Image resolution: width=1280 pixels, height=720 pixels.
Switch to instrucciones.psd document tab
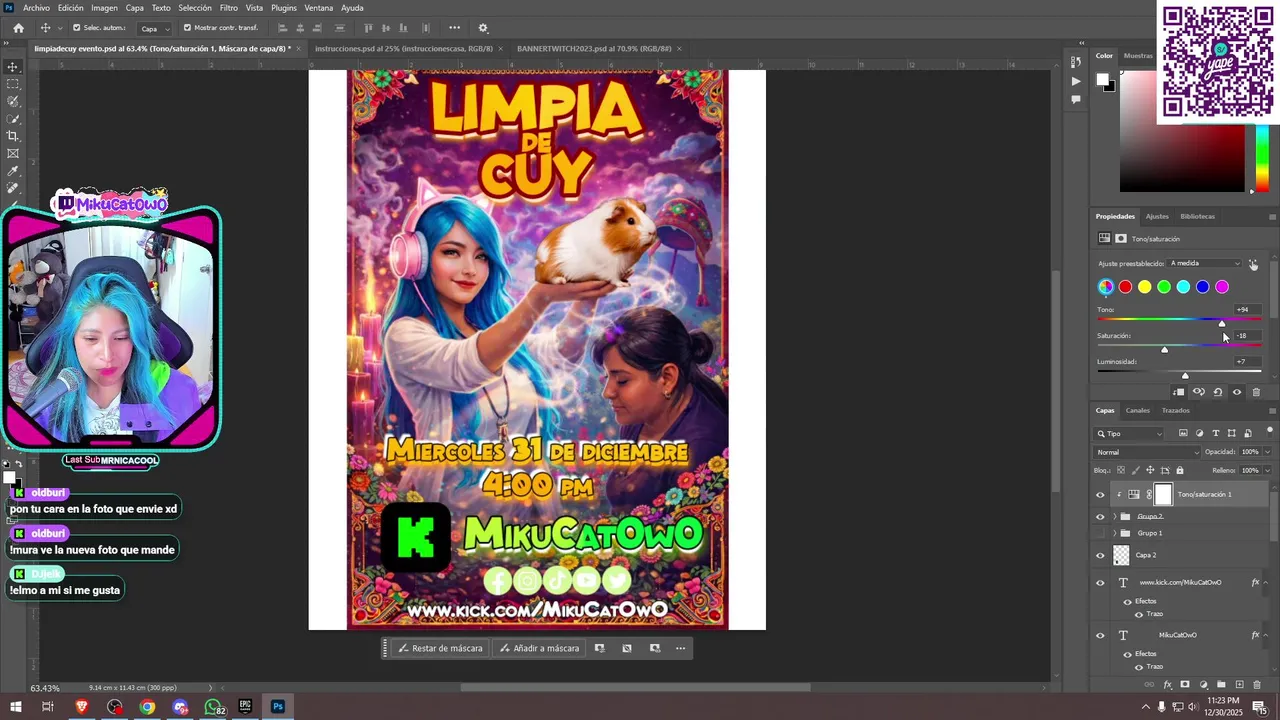[x=403, y=48]
